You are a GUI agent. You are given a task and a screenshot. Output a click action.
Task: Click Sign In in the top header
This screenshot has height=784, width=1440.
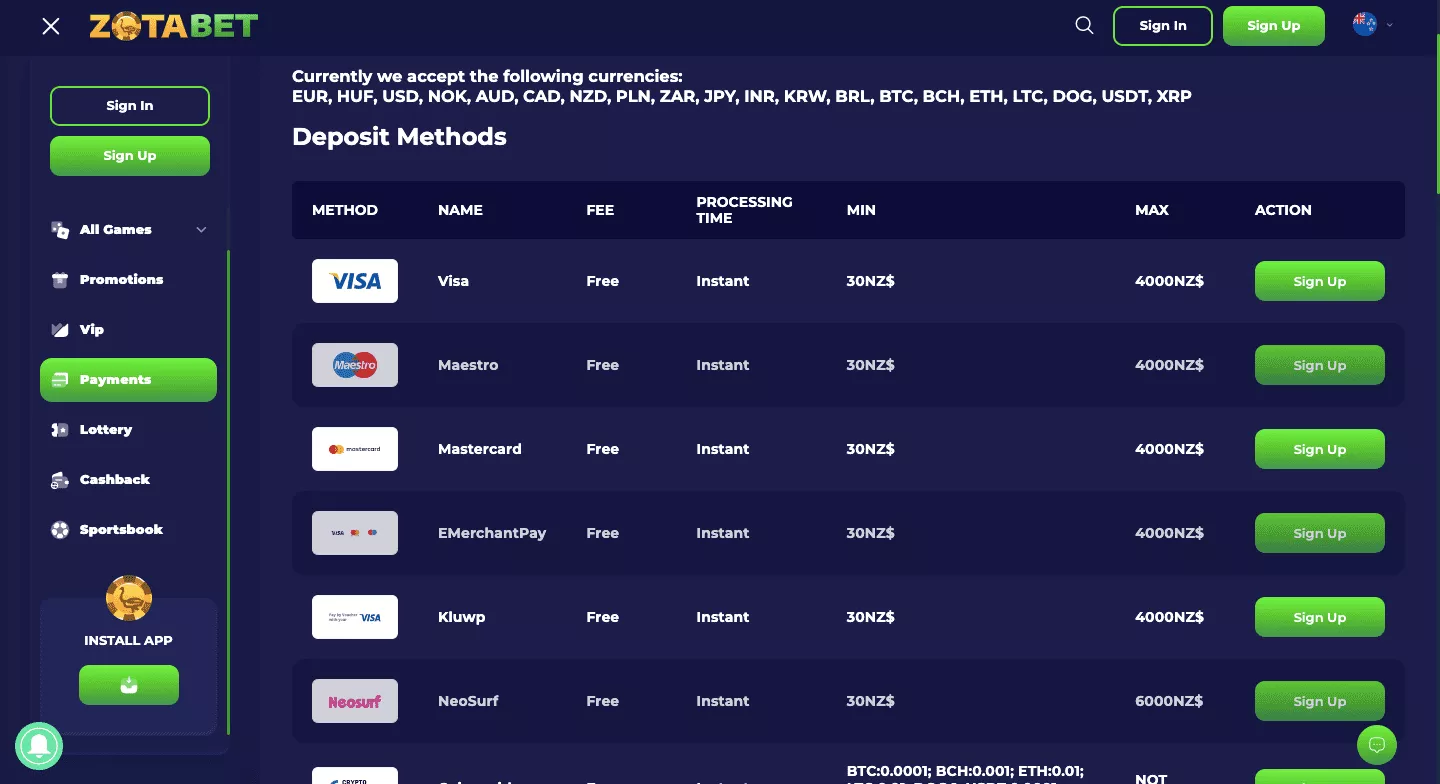click(1162, 26)
